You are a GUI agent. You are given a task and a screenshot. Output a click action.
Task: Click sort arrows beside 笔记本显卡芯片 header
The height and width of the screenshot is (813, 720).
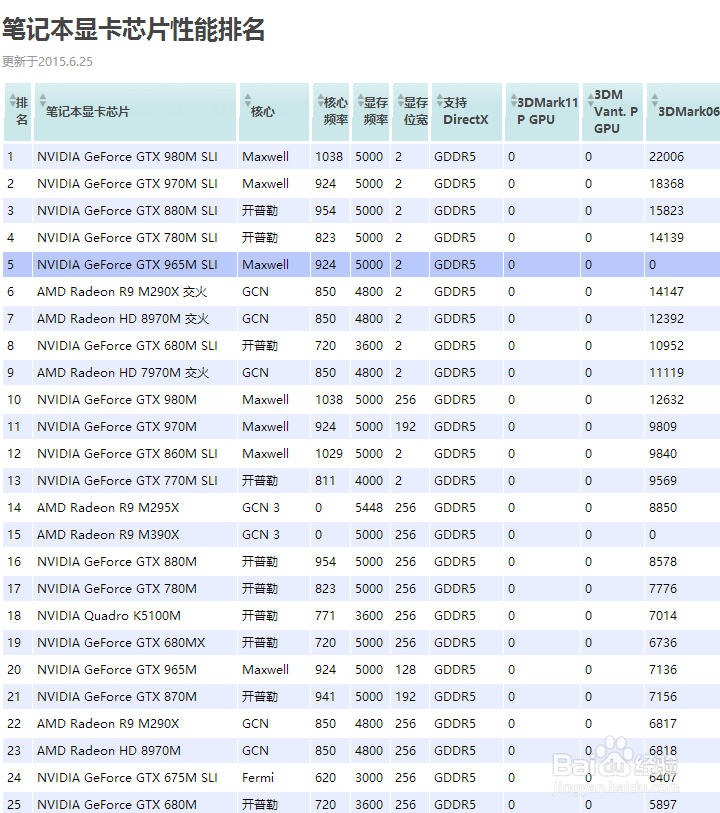43,100
